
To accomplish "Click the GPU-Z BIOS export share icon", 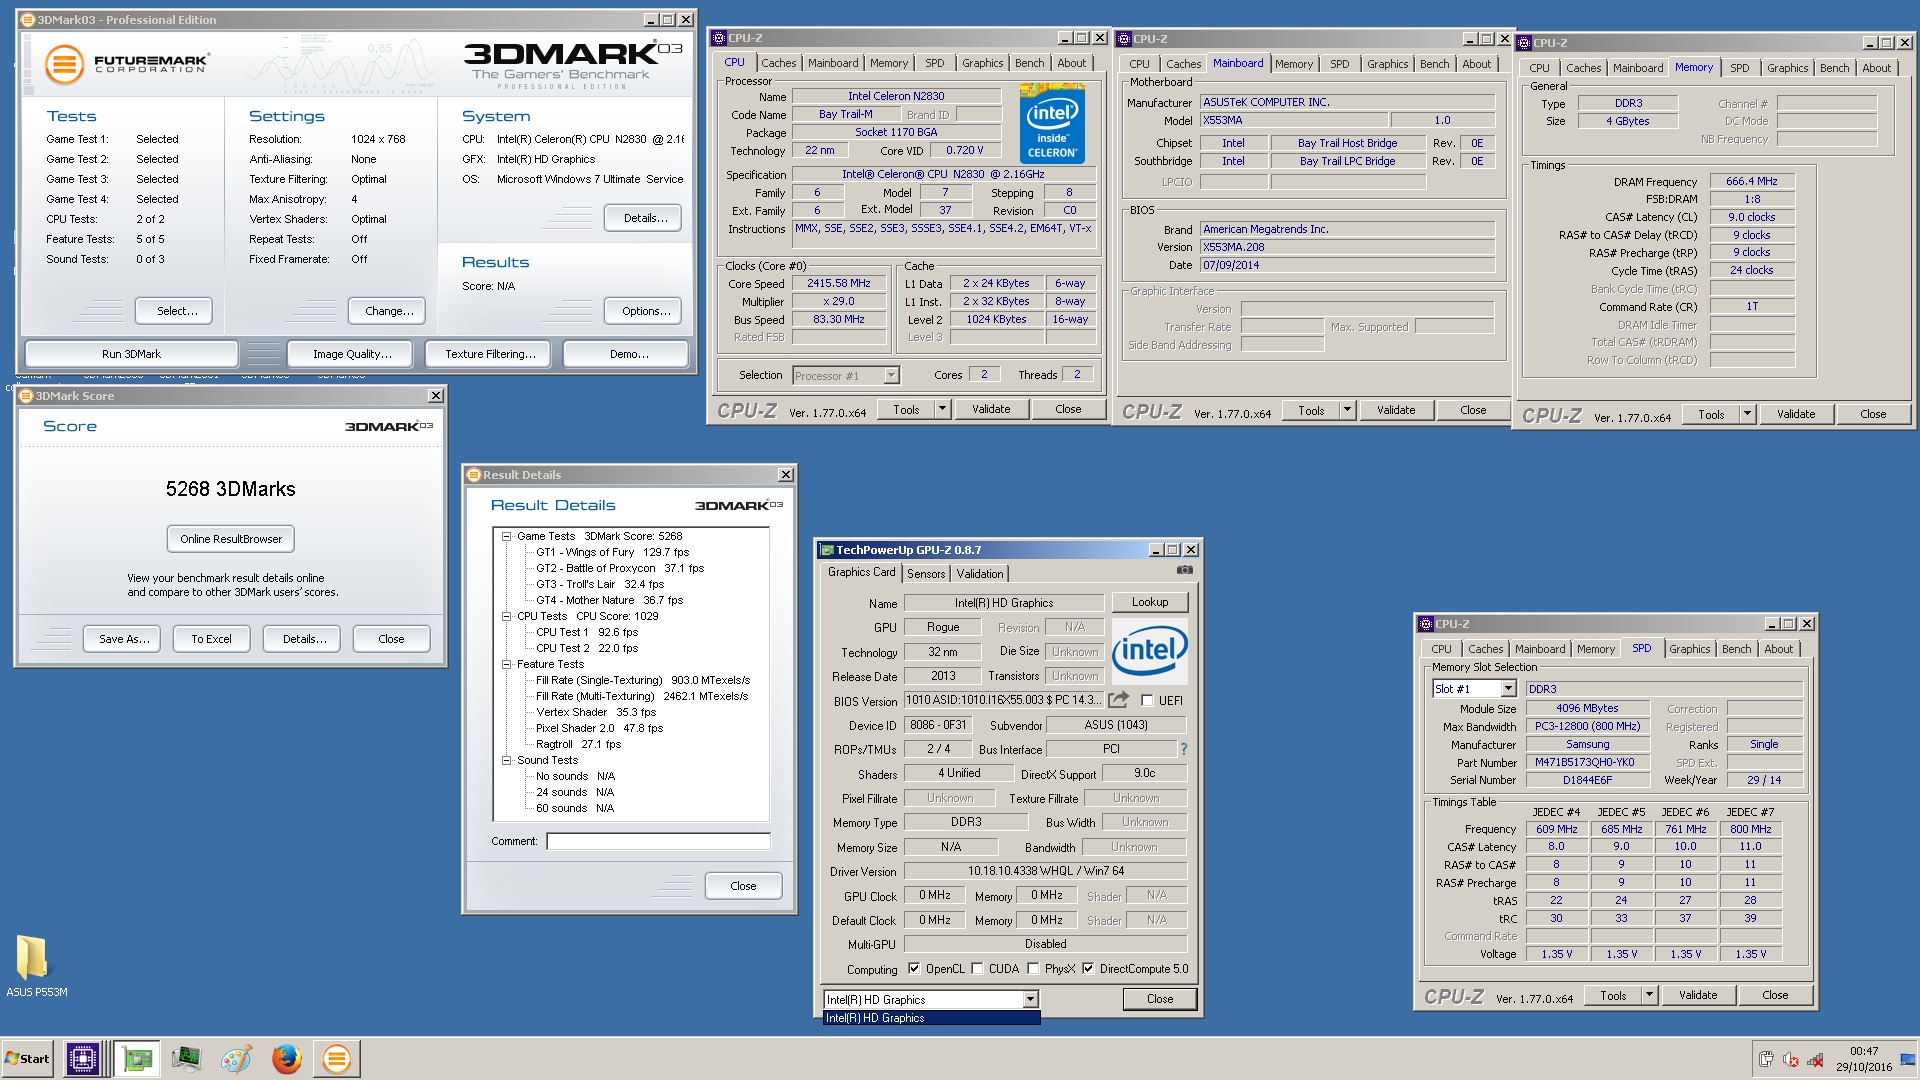I will click(1119, 700).
